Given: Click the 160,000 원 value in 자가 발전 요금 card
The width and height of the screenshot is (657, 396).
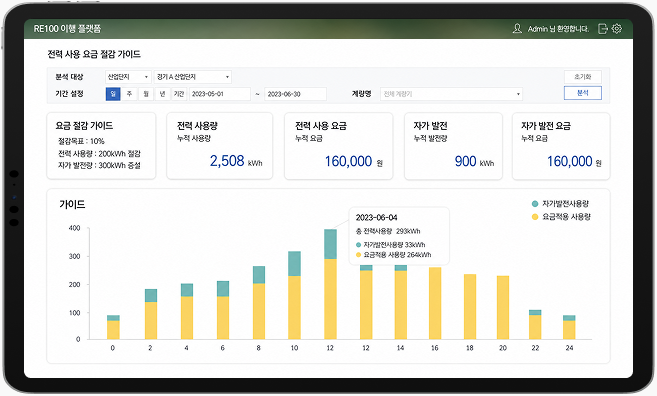Looking at the screenshot, I should [x=574, y=161].
